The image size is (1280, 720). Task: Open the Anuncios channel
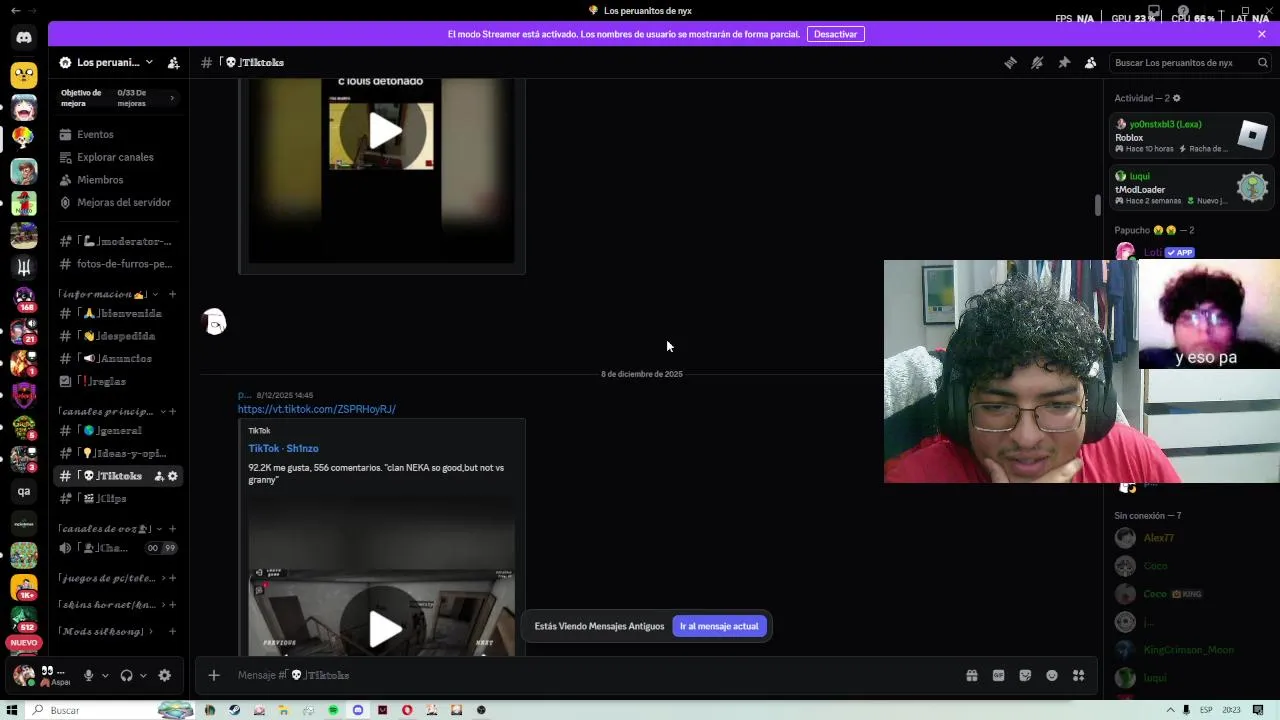pyautogui.click(x=118, y=358)
